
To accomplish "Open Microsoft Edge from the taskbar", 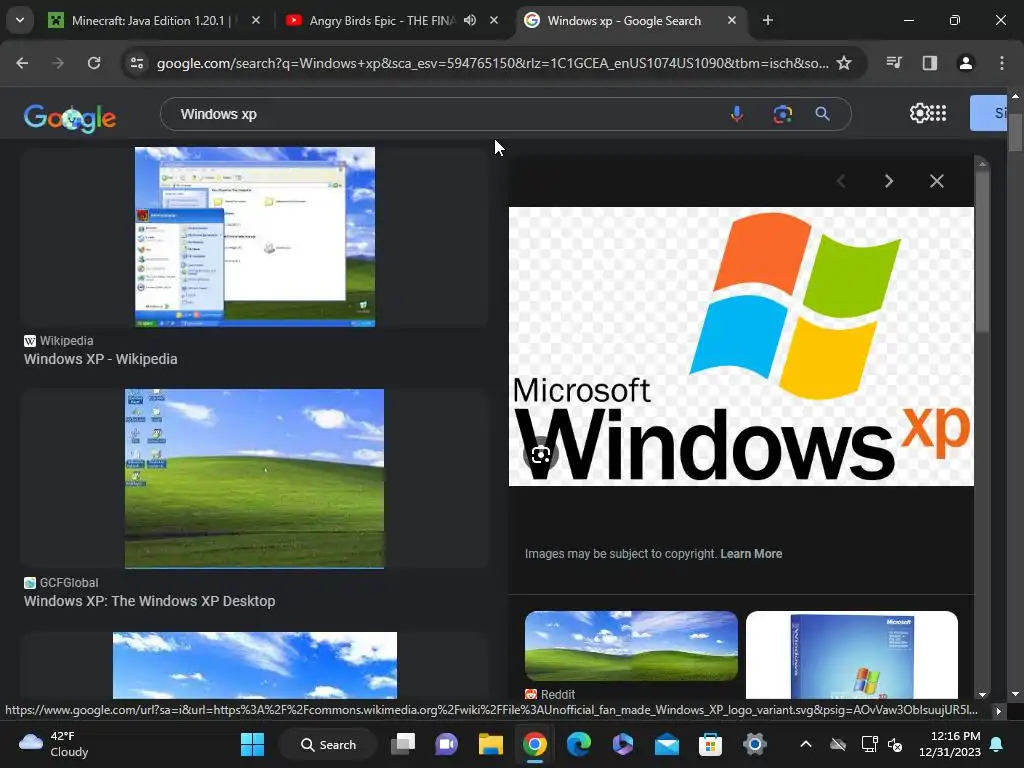I will coord(579,744).
